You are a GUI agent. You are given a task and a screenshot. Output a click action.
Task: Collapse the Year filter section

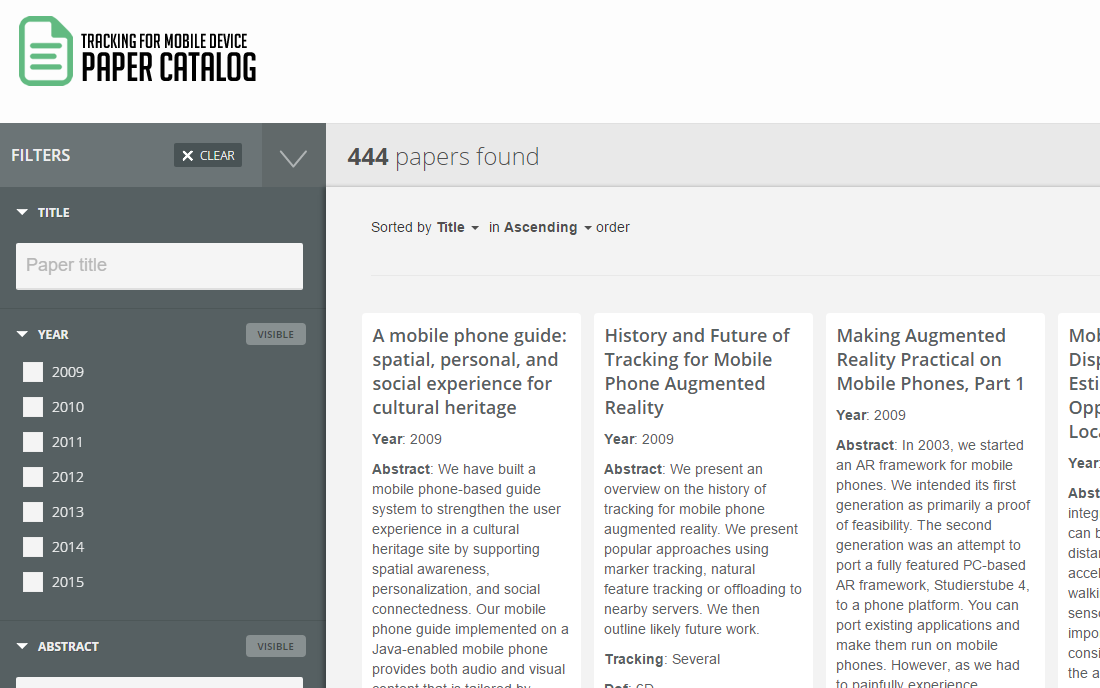tap(22, 335)
